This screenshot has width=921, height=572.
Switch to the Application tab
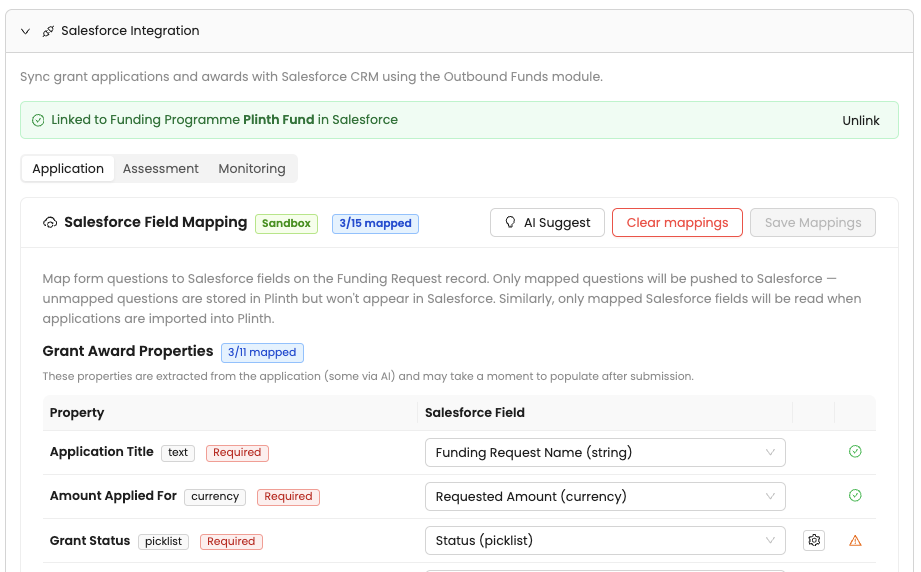(68, 169)
